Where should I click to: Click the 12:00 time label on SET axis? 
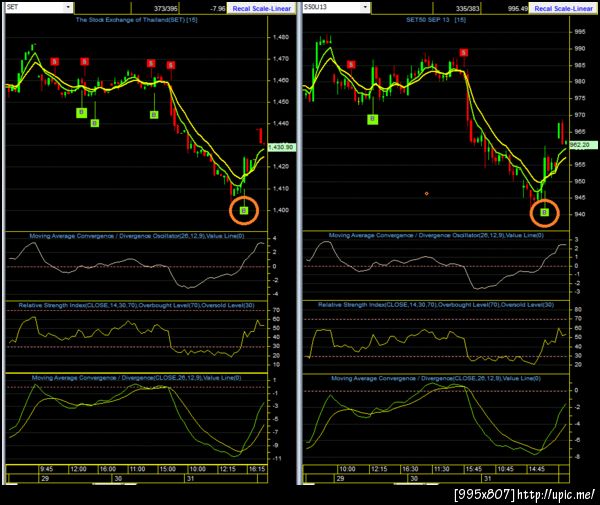[x=78, y=469]
